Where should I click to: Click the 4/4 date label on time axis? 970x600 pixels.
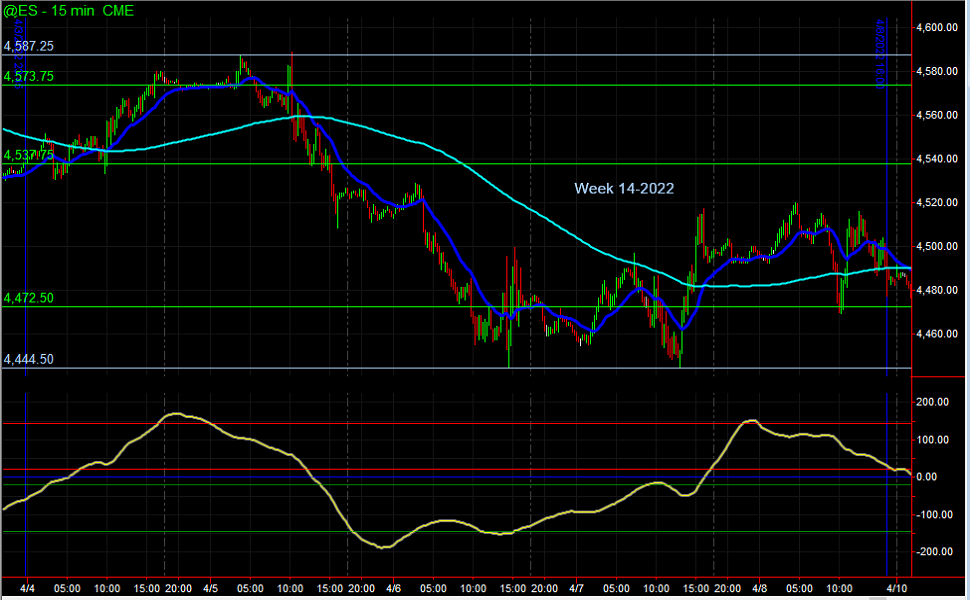[x=26, y=590]
